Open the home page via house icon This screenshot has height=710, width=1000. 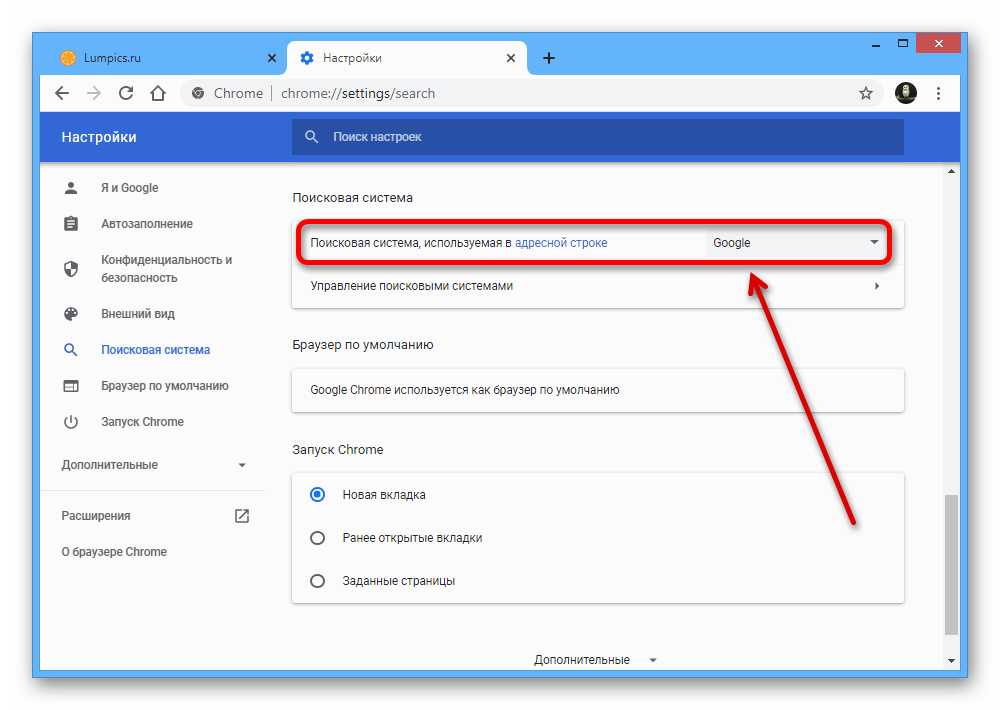(x=158, y=93)
